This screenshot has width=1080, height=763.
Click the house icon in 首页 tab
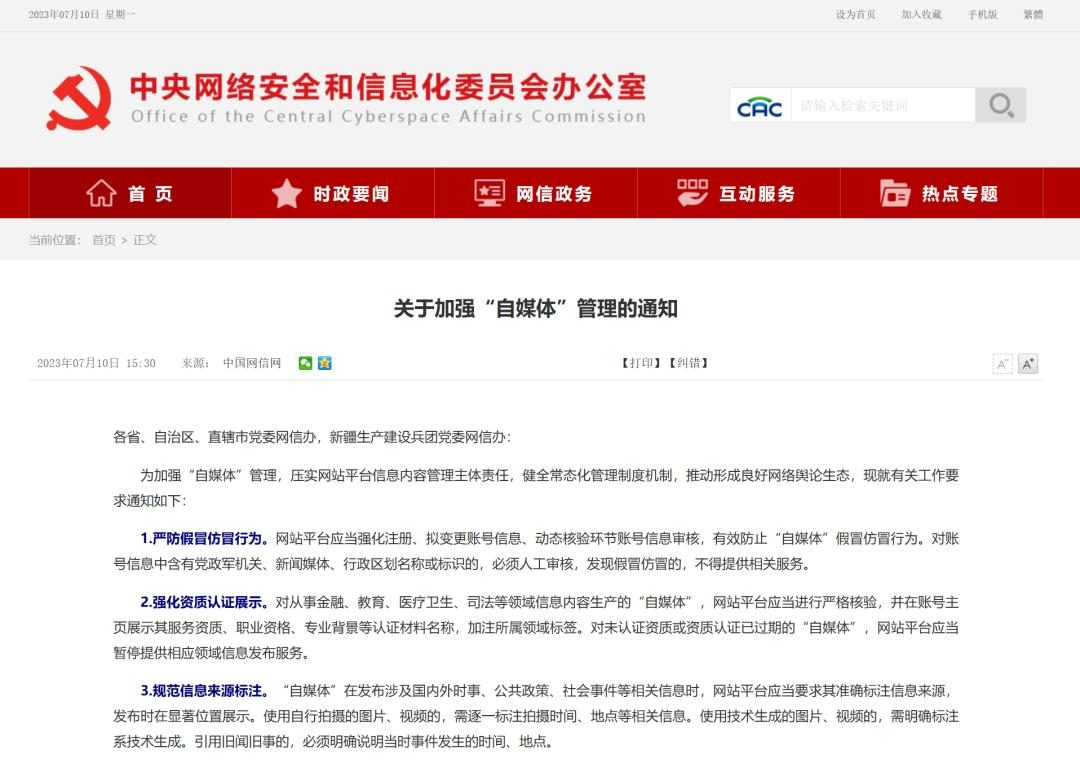click(101, 193)
